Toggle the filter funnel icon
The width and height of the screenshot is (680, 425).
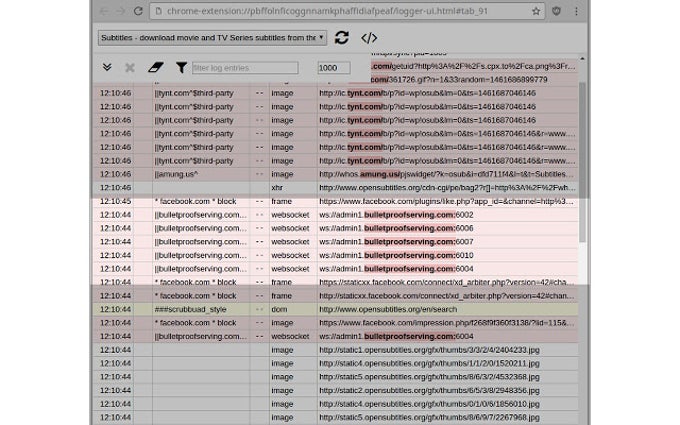coord(182,67)
